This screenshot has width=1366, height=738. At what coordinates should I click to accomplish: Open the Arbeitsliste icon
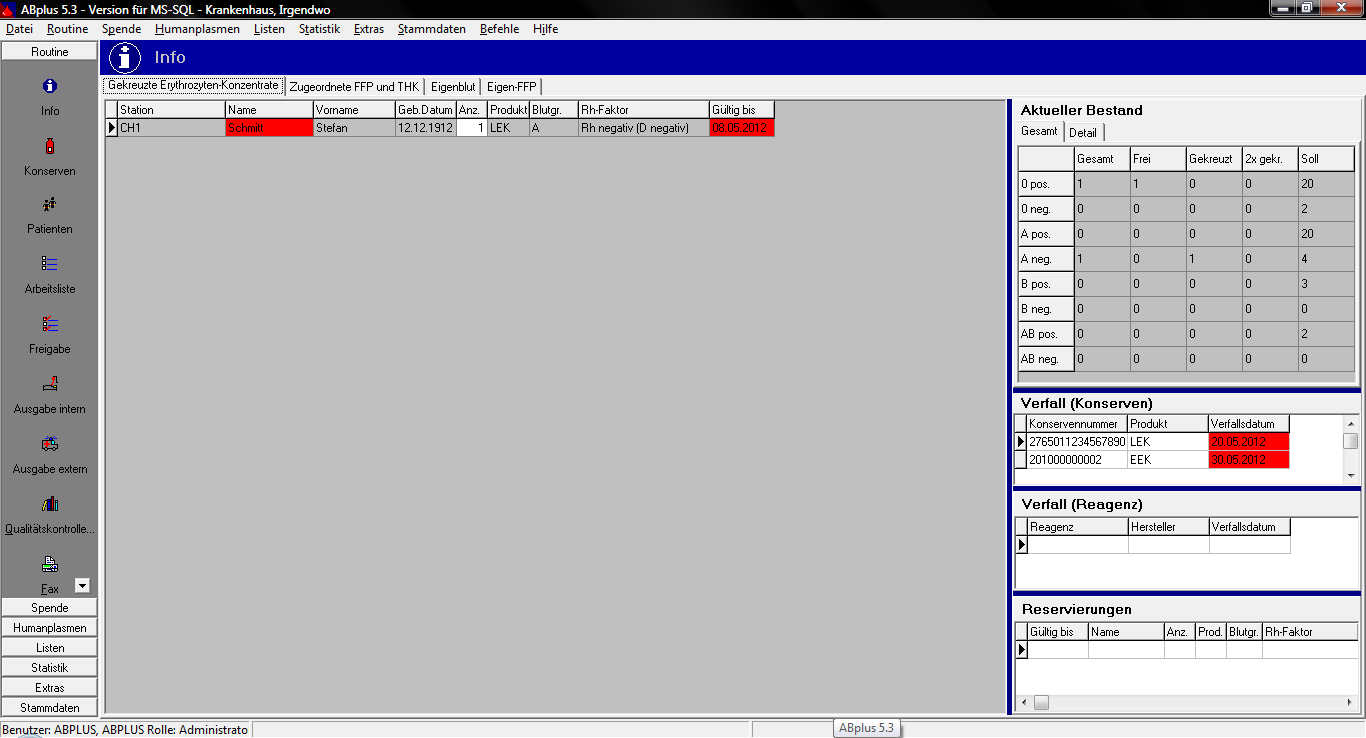tap(50, 264)
